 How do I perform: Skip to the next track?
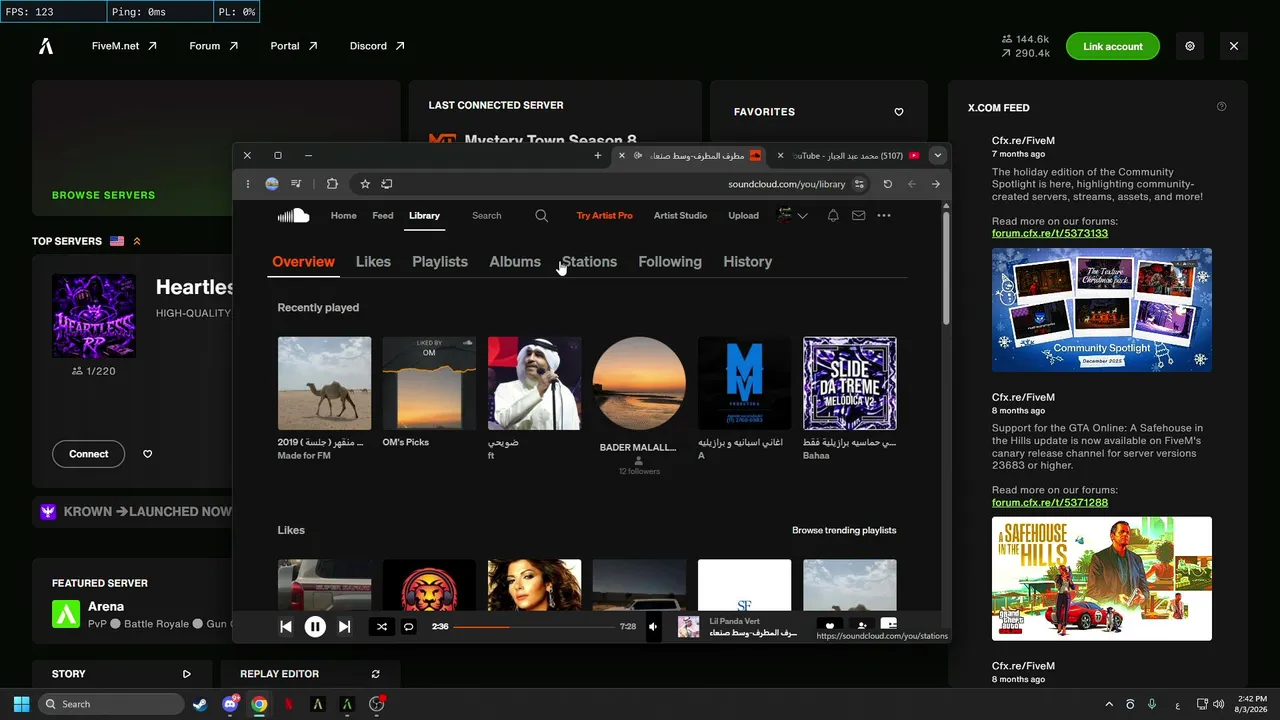[x=344, y=627]
